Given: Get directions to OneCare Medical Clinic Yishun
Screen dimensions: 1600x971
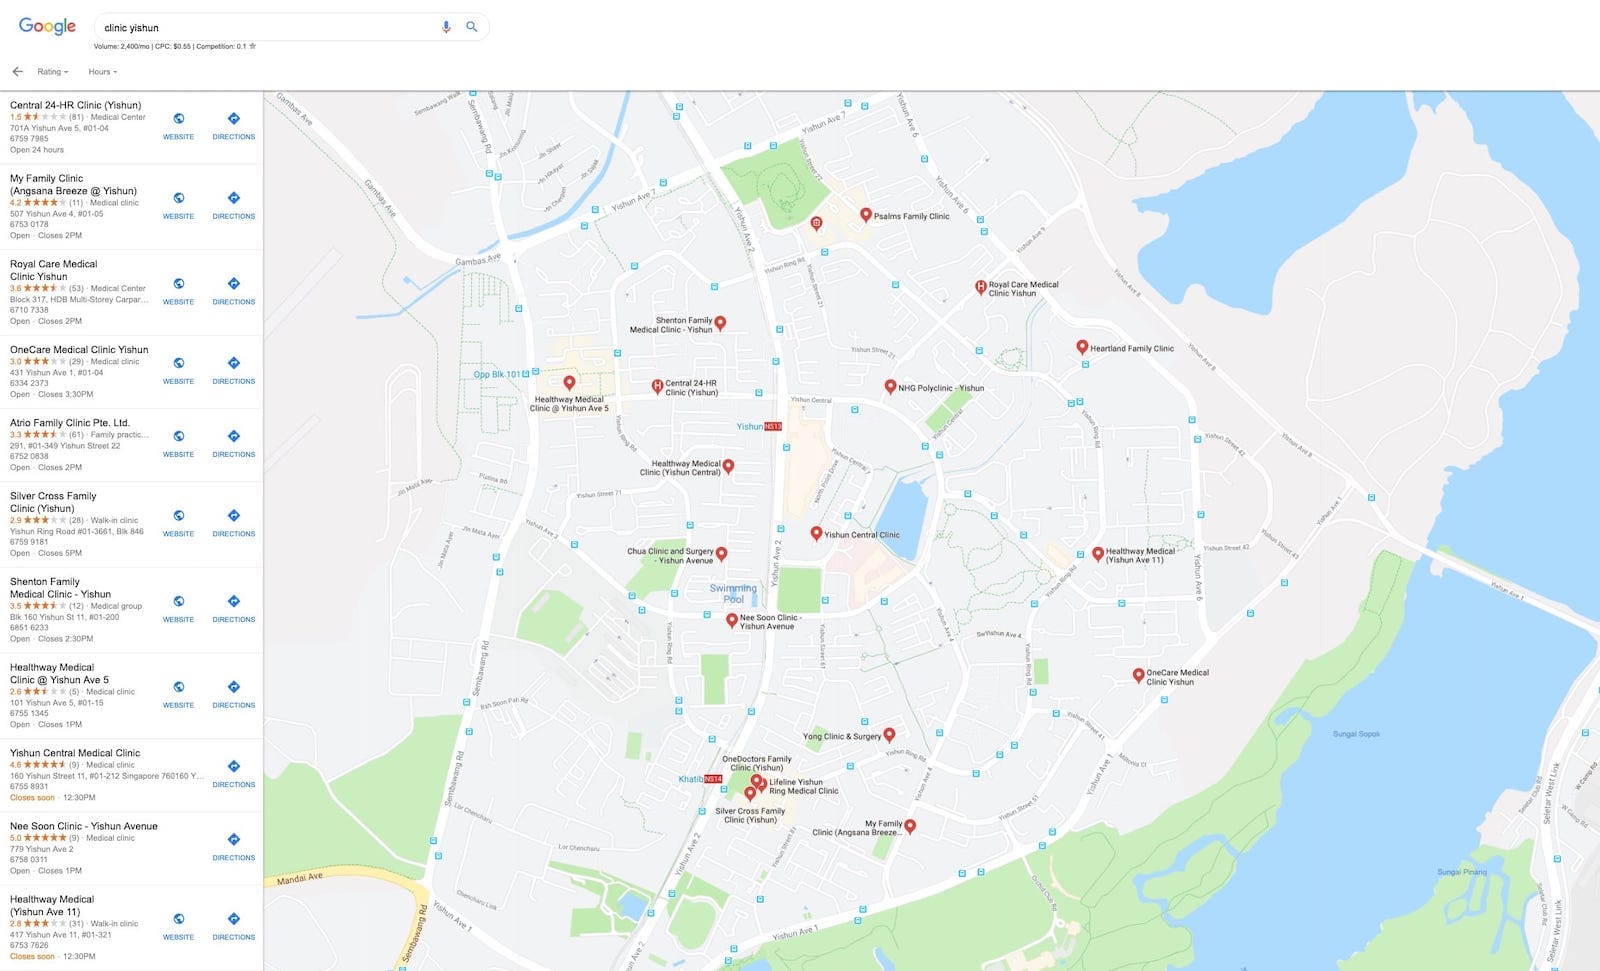Looking at the screenshot, I should pos(234,370).
